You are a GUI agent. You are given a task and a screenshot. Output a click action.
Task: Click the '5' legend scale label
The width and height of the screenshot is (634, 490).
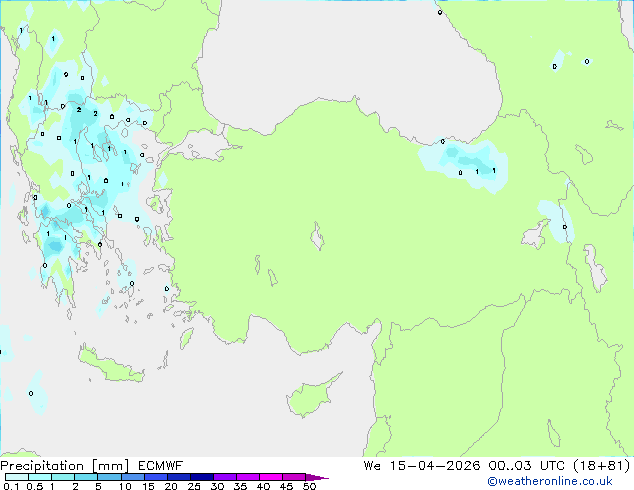(98, 486)
